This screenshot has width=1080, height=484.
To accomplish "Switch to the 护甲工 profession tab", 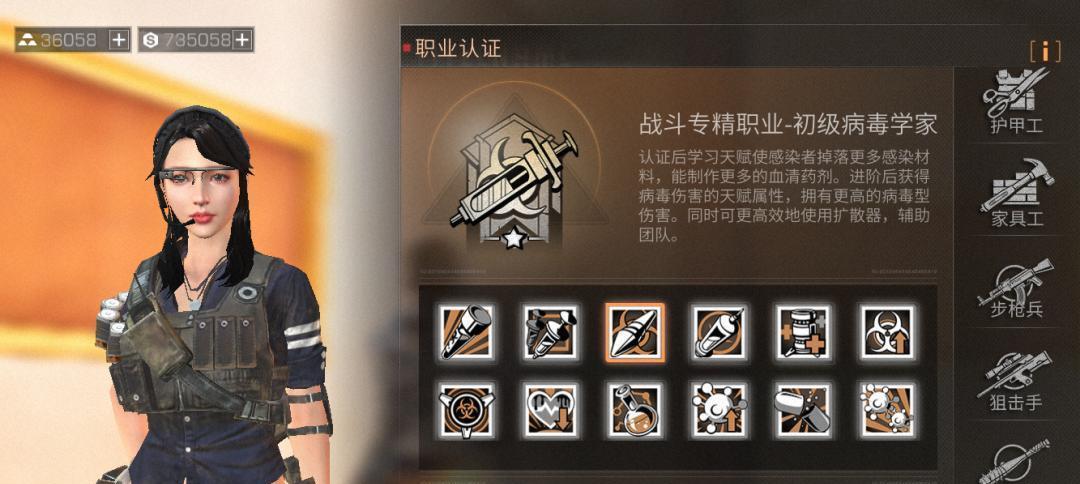I will [x=1017, y=102].
